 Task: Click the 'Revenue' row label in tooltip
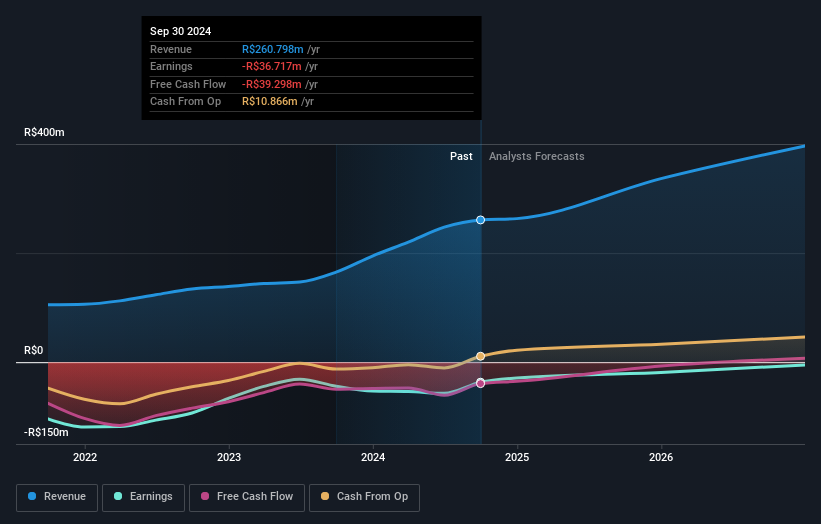point(171,49)
